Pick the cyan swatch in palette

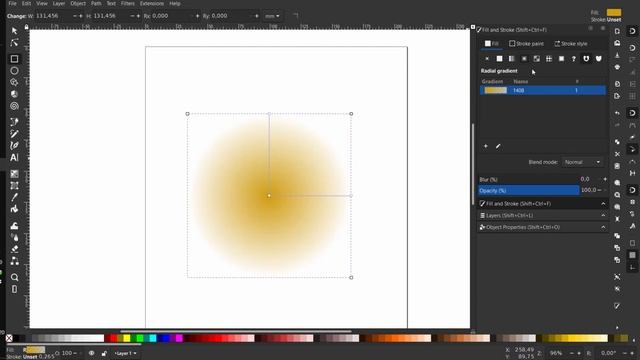153,338
